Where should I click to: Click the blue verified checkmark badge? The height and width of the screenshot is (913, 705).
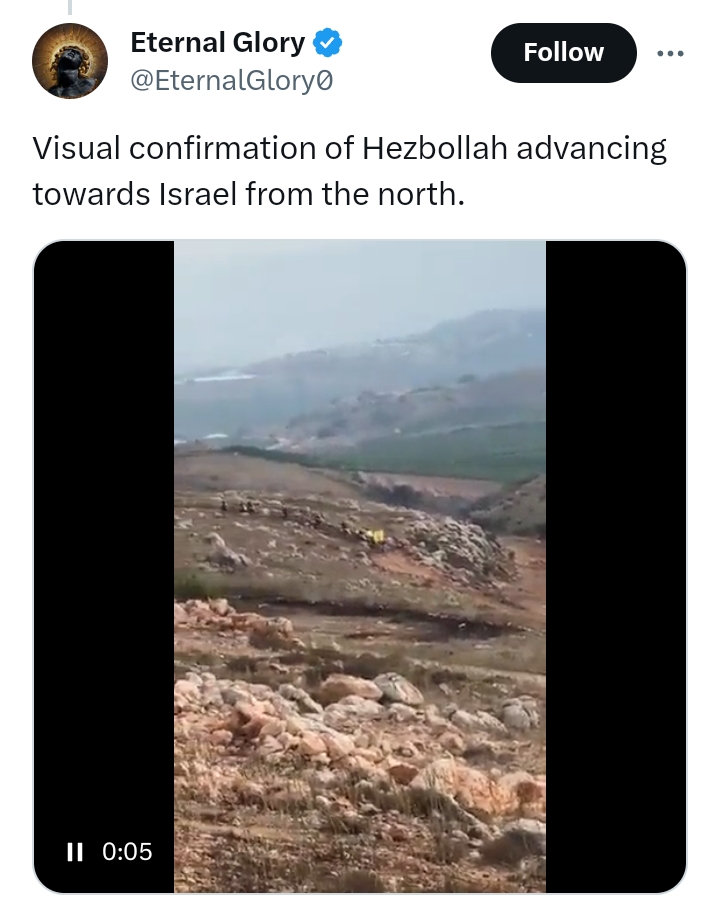click(x=328, y=43)
